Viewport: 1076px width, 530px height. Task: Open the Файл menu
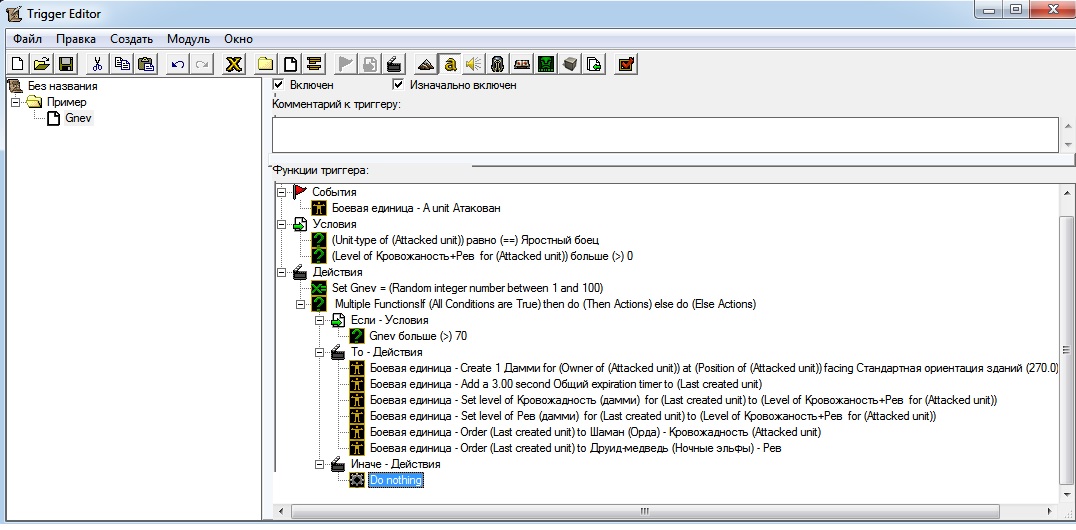tap(27, 39)
